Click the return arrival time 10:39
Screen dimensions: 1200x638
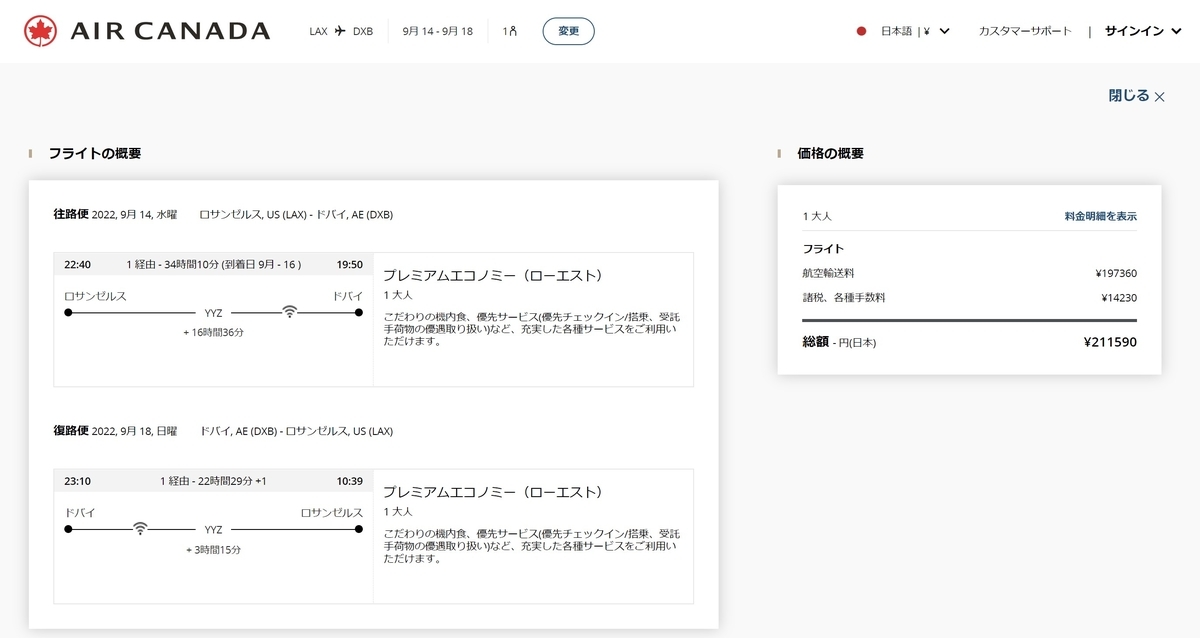tap(349, 481)
